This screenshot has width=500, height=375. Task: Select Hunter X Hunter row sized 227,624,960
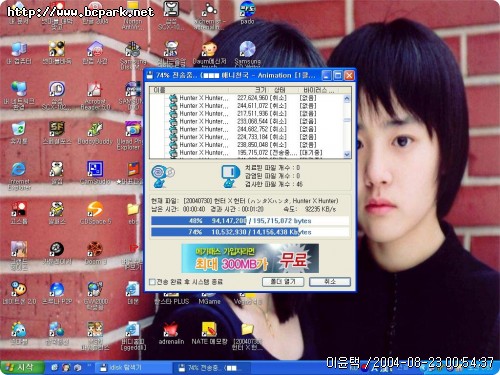247,98
